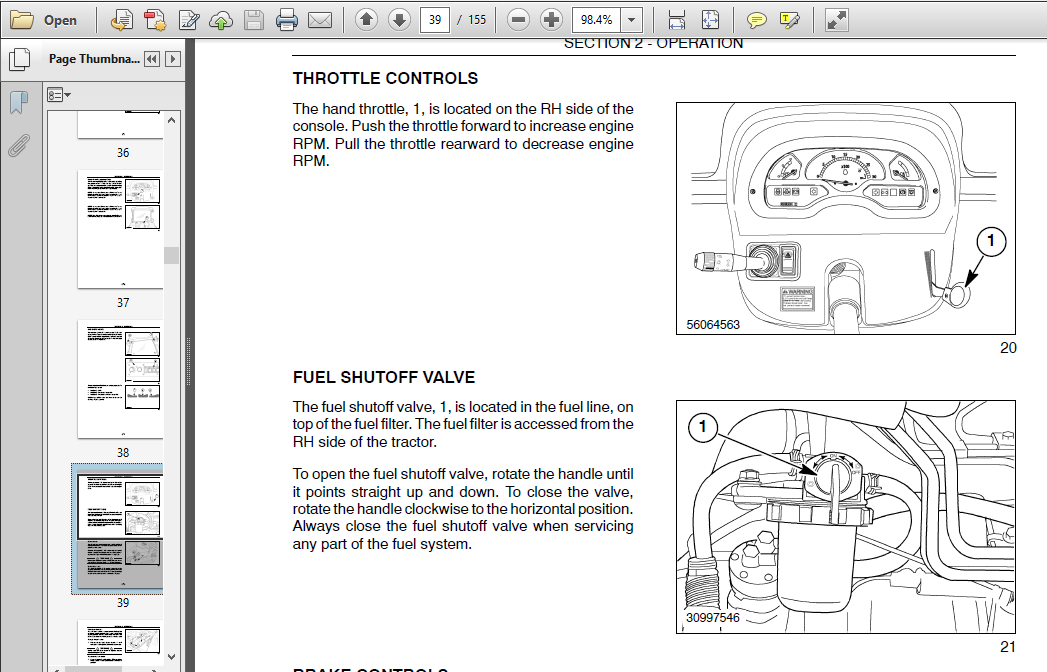Click the page label 36 under thumbnail
Screen dimensions: 1047x672
click(x=123, y=153)
